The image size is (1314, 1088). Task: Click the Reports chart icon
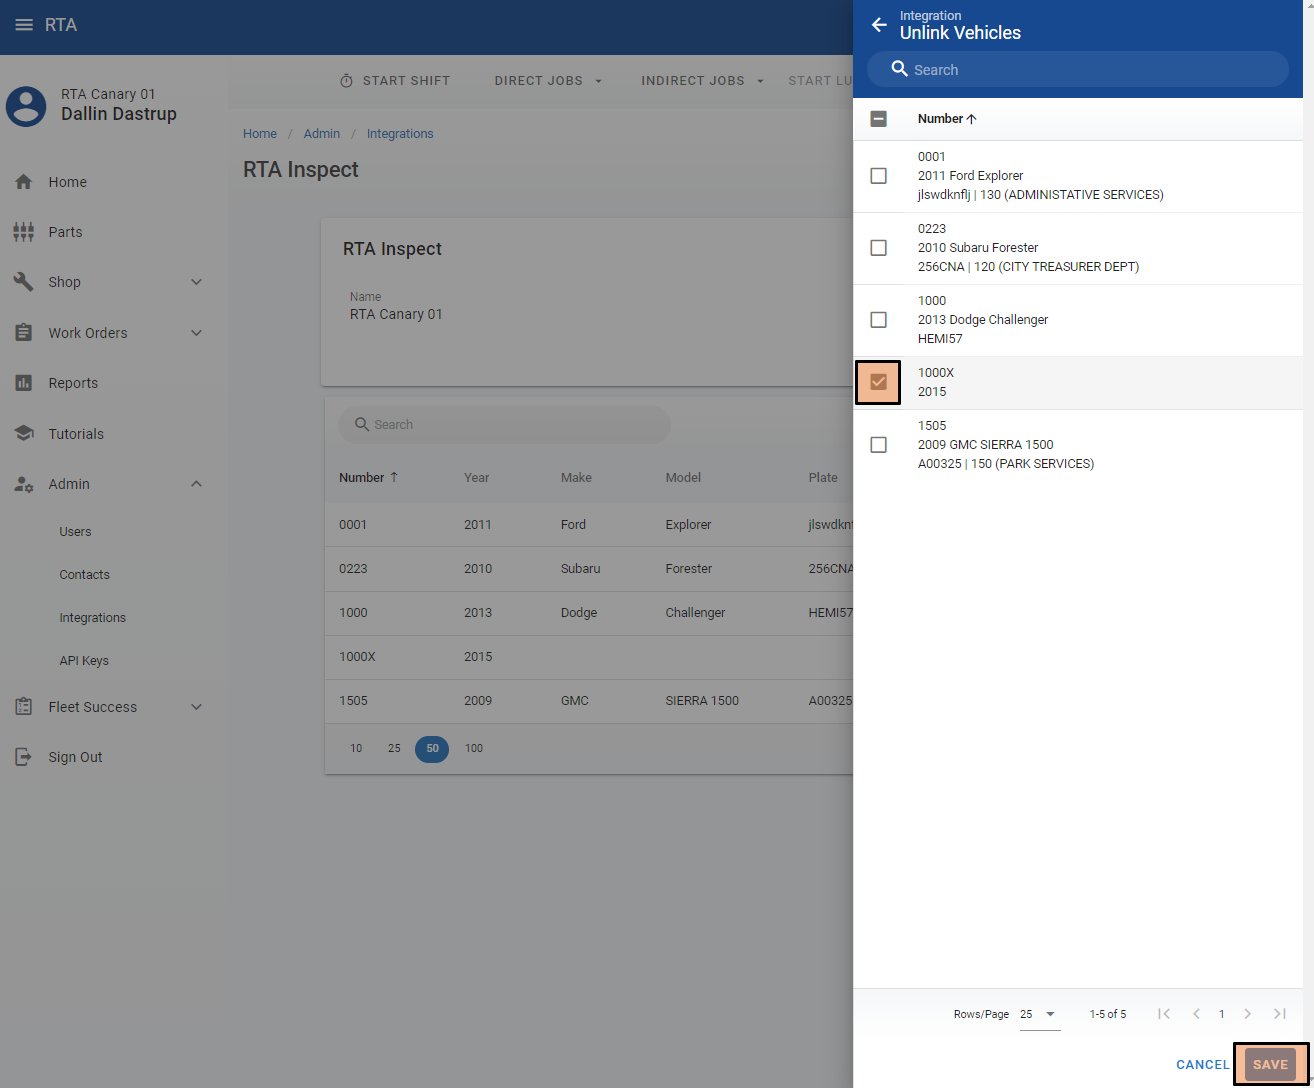point(24,383)
